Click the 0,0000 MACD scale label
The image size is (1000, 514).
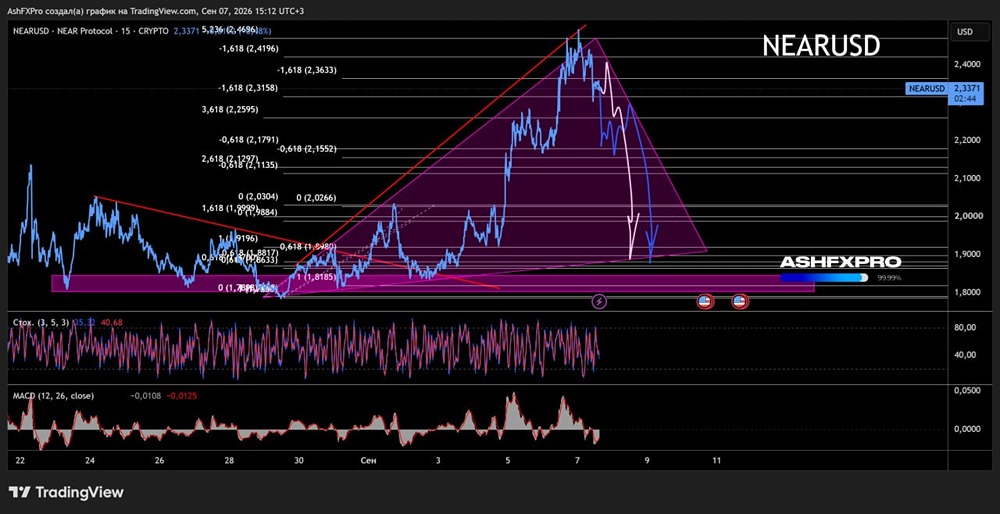967,429
